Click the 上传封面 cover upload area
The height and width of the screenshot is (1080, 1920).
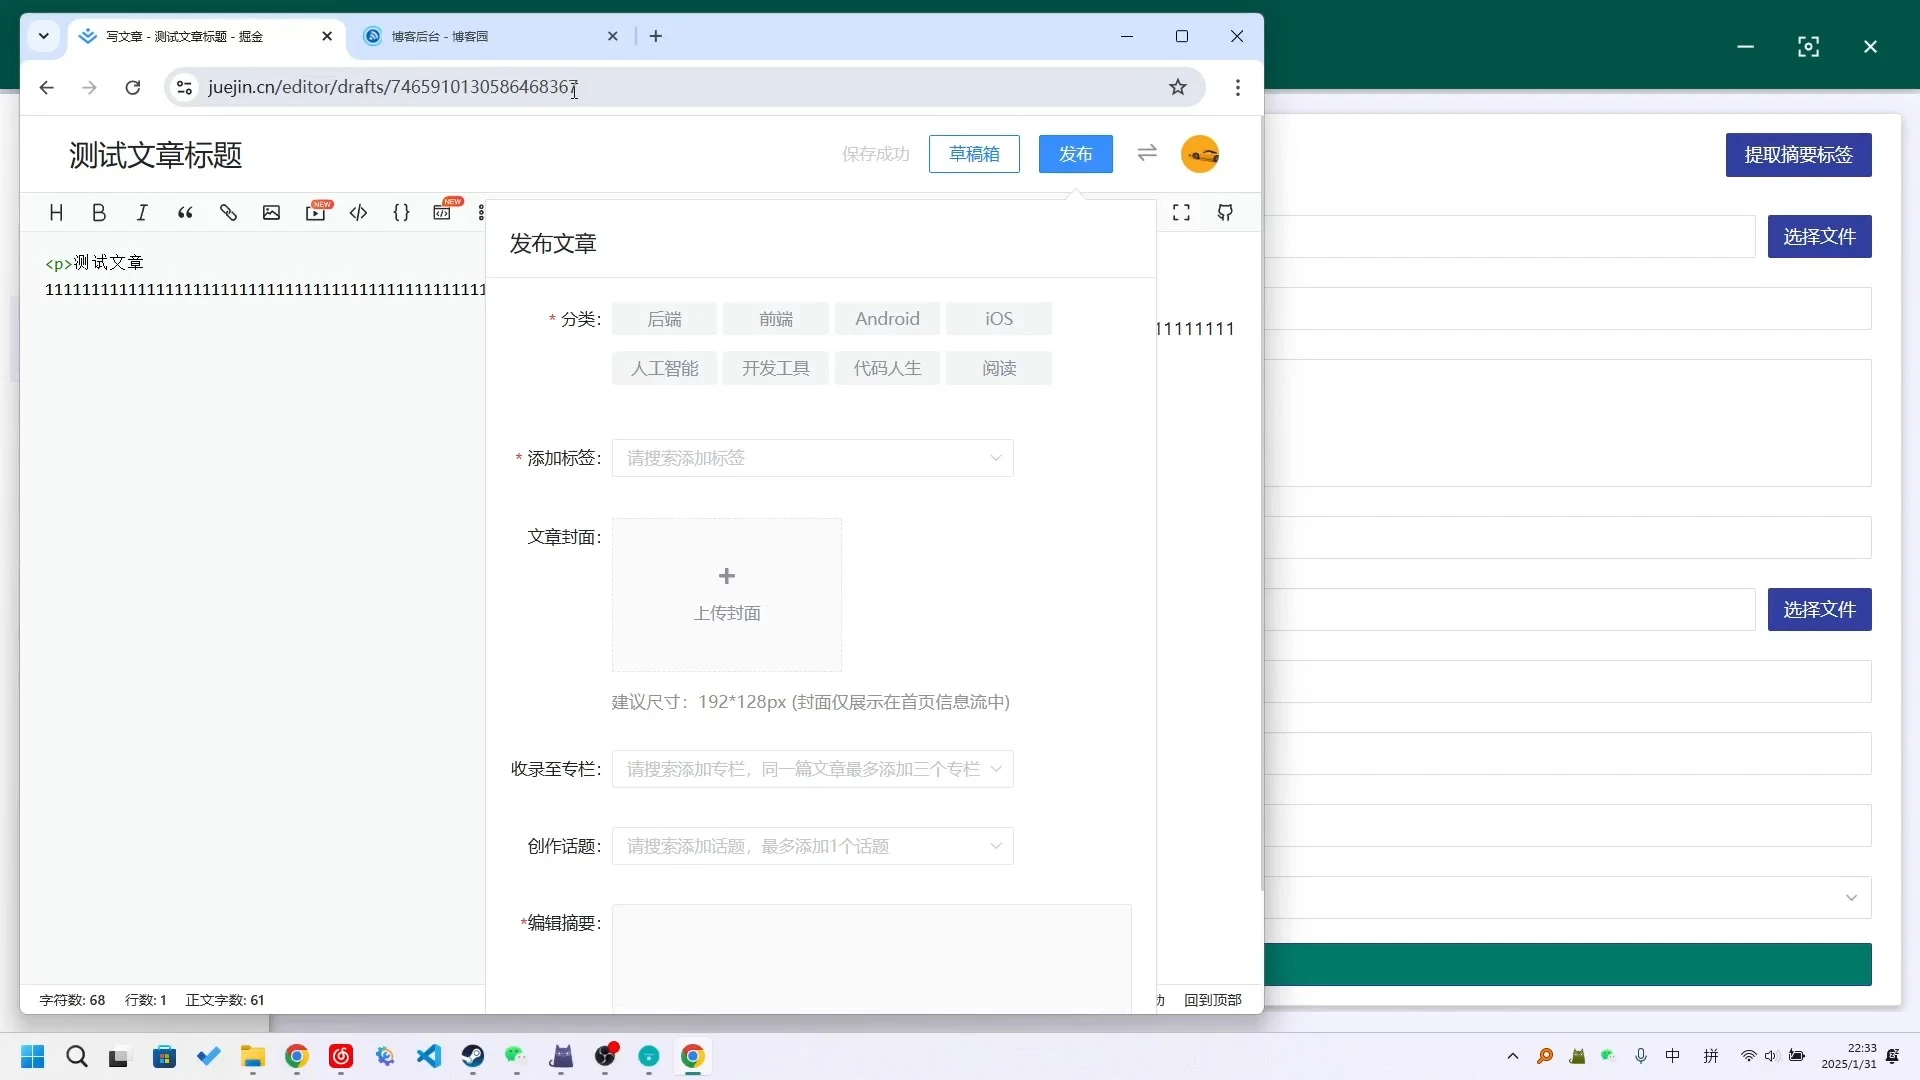[727, 594]
